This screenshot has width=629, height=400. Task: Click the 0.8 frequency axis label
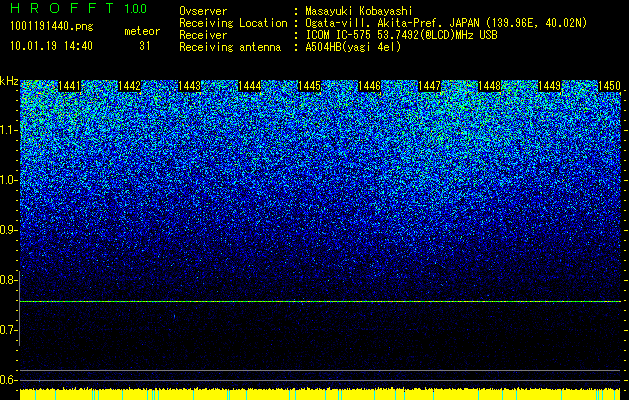[8, 280]
